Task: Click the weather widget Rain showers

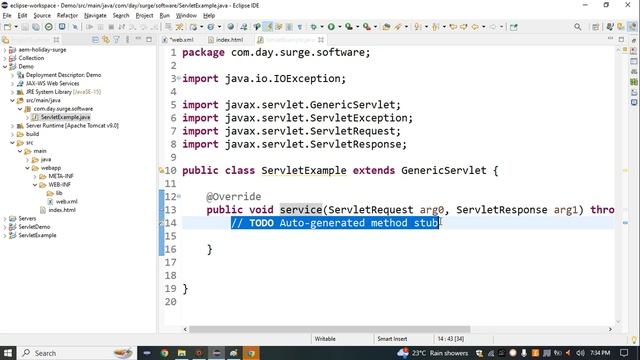Action: click(433, 353)
